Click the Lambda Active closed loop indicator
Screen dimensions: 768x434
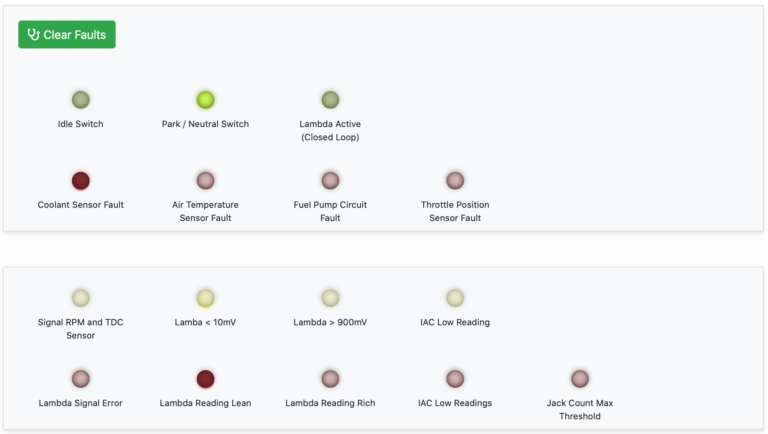[330, 100]
